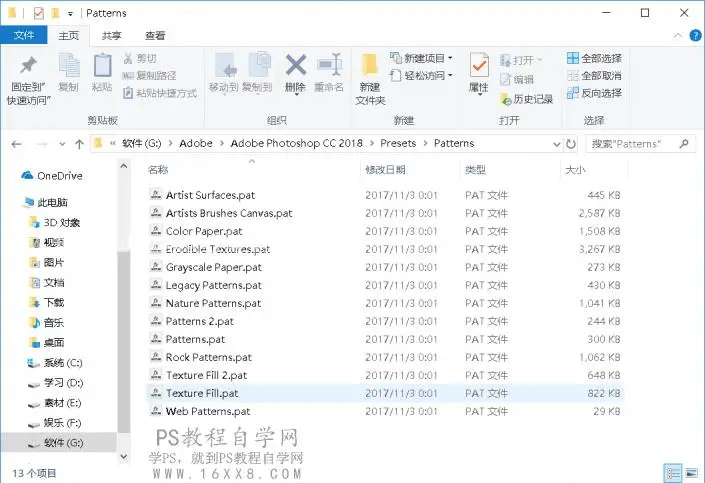Click the Move to icon

click(x=224, y=66)
